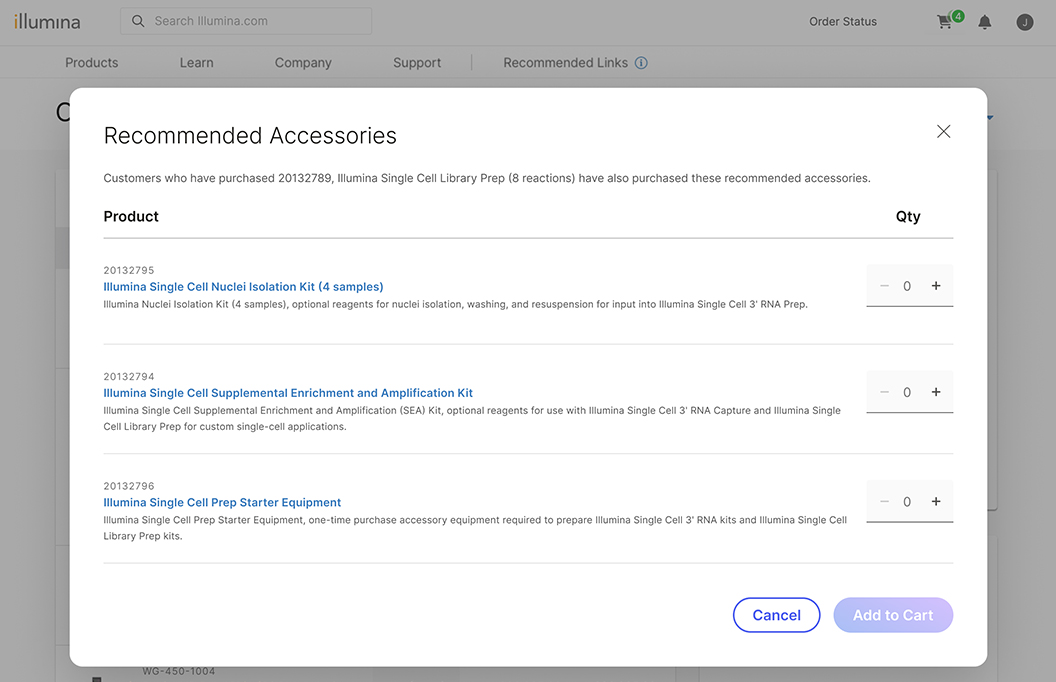This screenshot has width=1056, height=682.
Task: Open the Products menu
Action: click(x=92, y=63)
